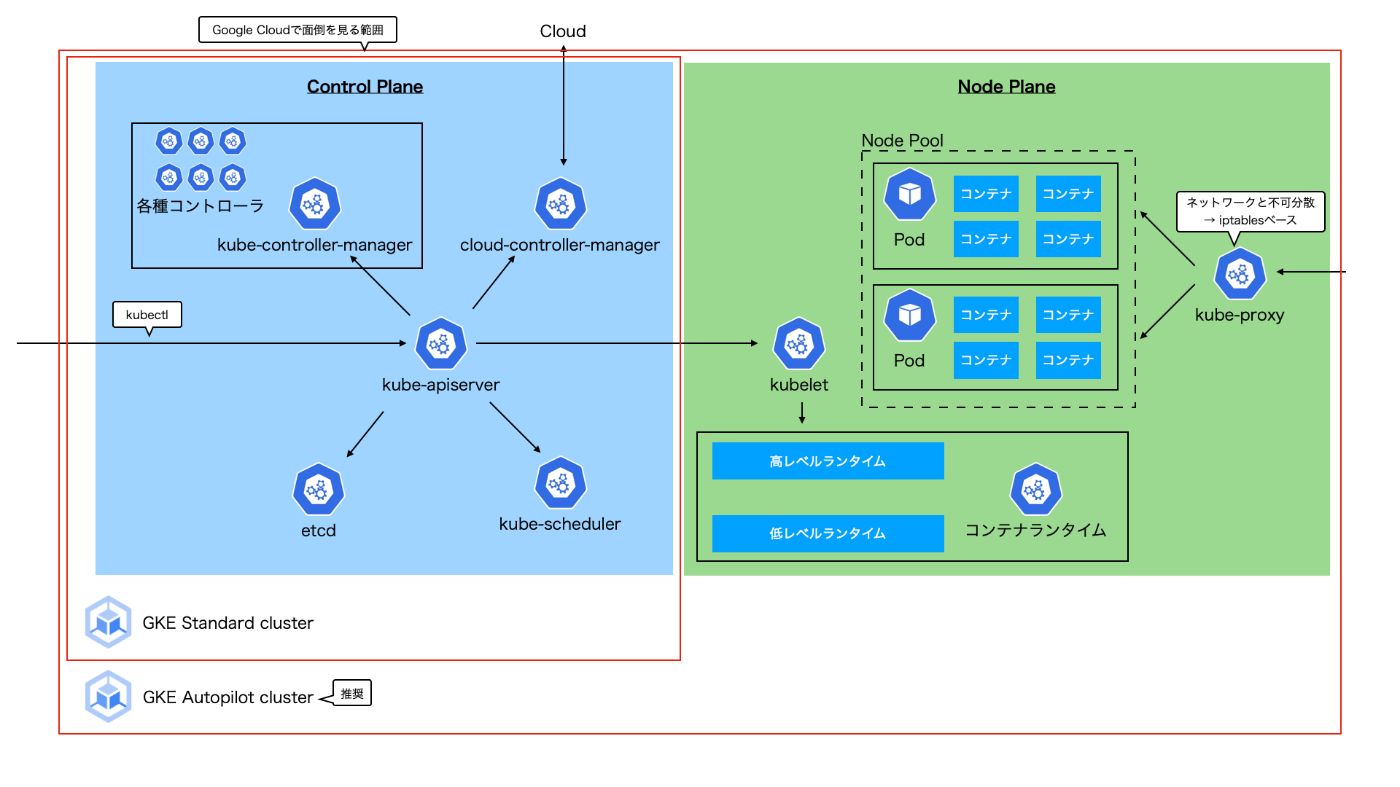The width and height of the screenshot is (1400, 787).
Task: Select the kubelet icon
Action: click(x=798, y=345)
